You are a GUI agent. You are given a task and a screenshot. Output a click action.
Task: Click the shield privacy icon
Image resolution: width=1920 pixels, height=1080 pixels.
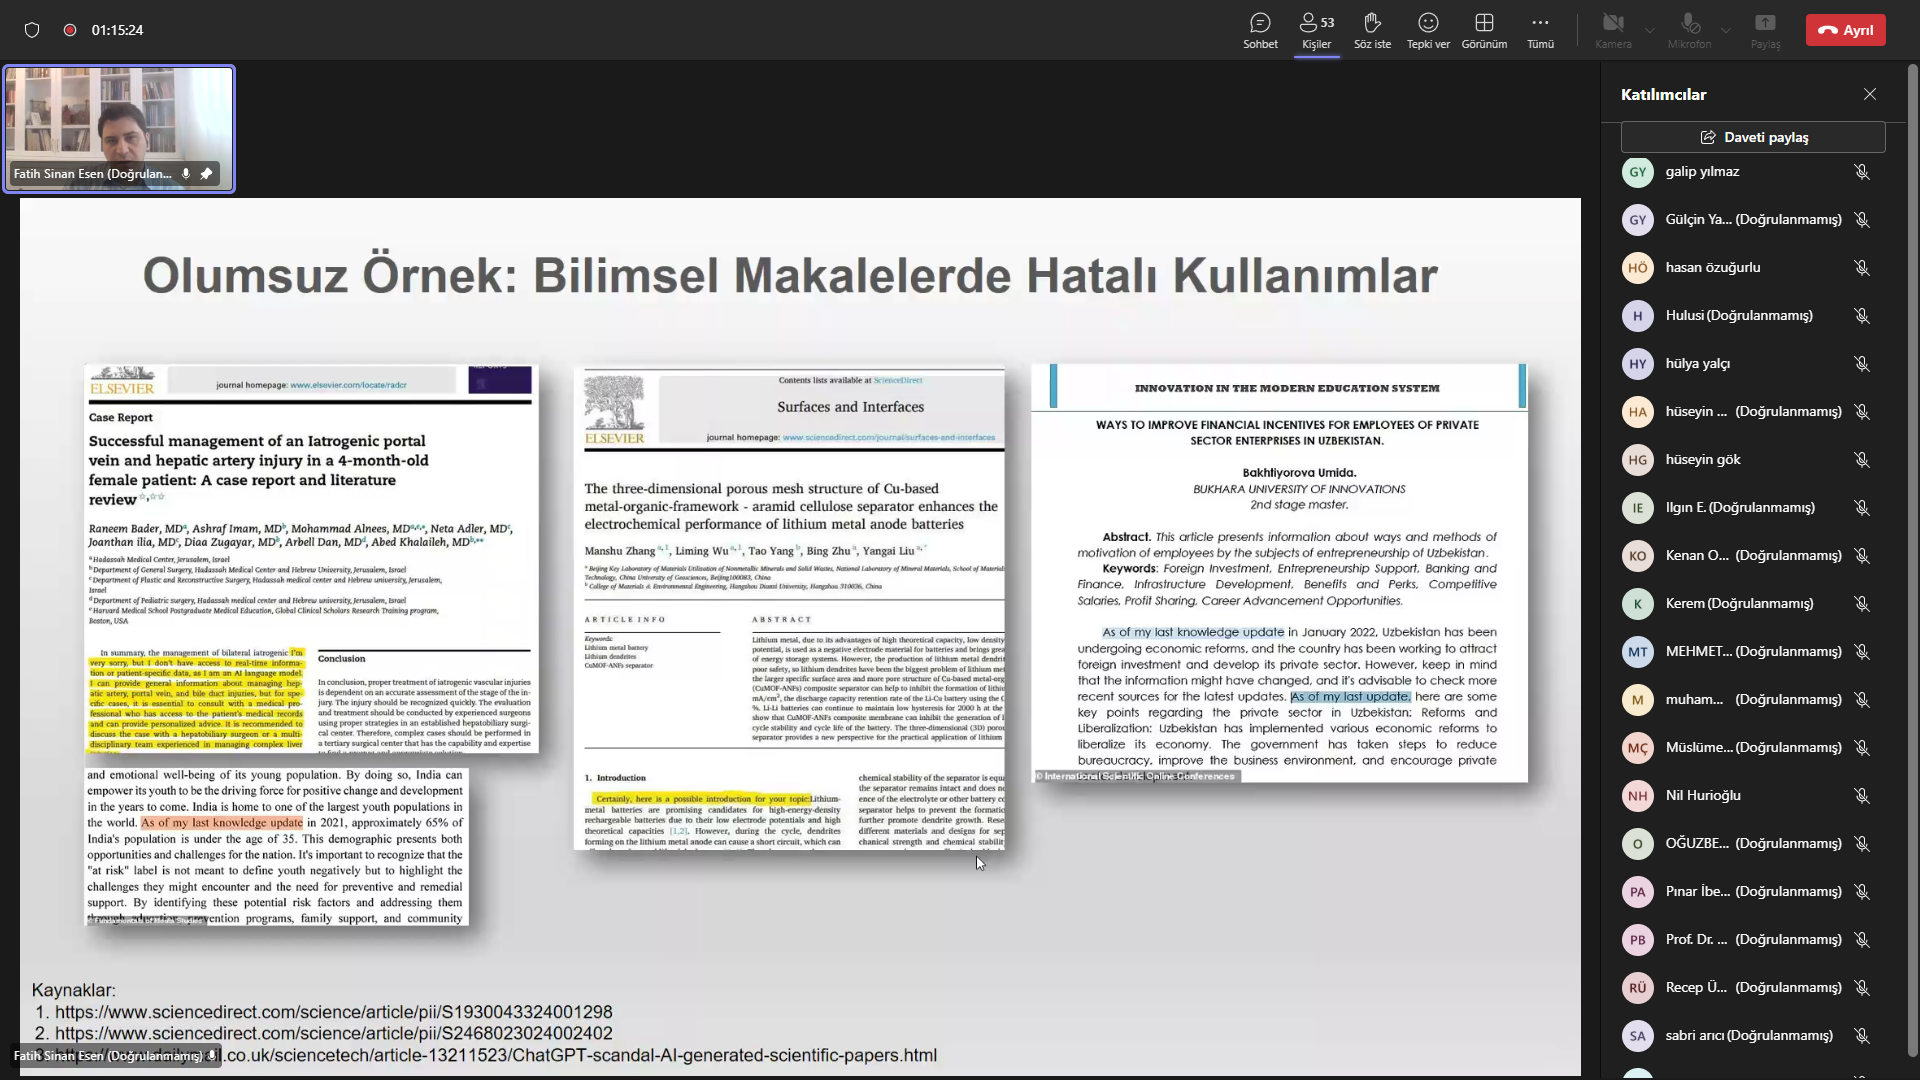(x=32, y=30)
